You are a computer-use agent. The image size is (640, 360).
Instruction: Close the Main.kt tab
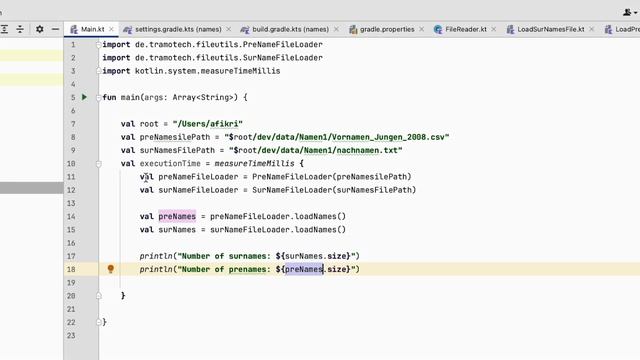111,29
